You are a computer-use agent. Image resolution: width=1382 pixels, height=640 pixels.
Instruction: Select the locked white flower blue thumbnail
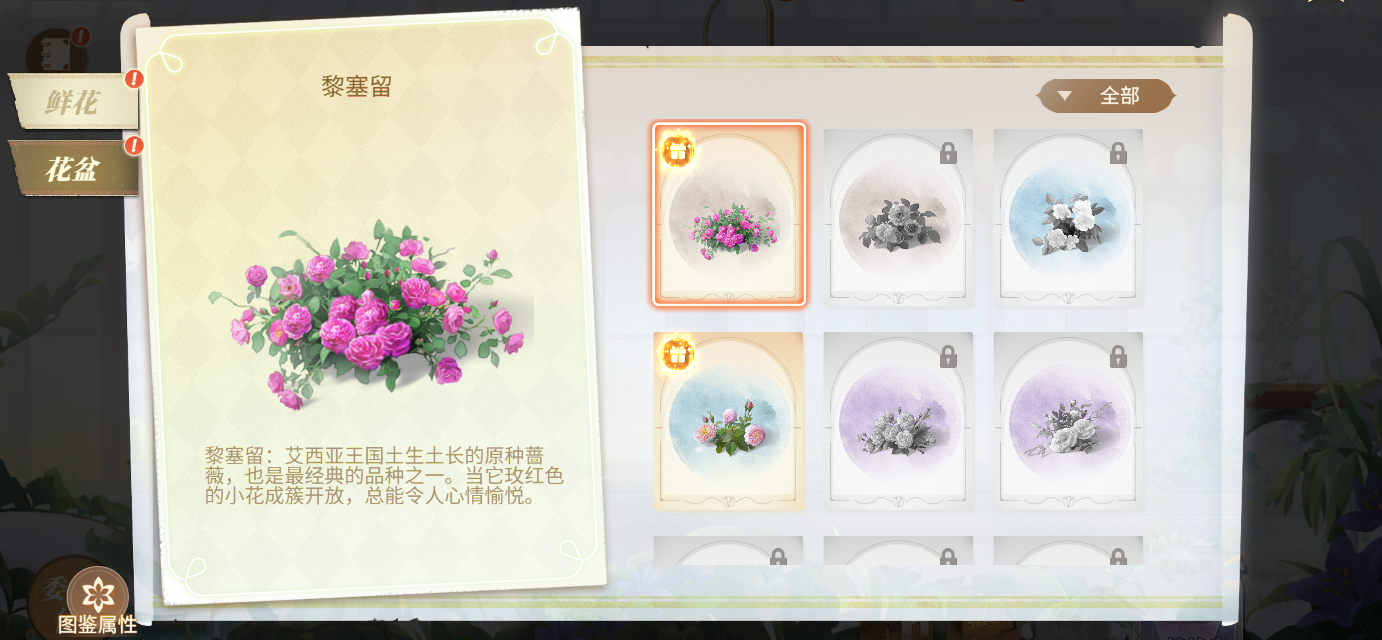pos(1068,218)
